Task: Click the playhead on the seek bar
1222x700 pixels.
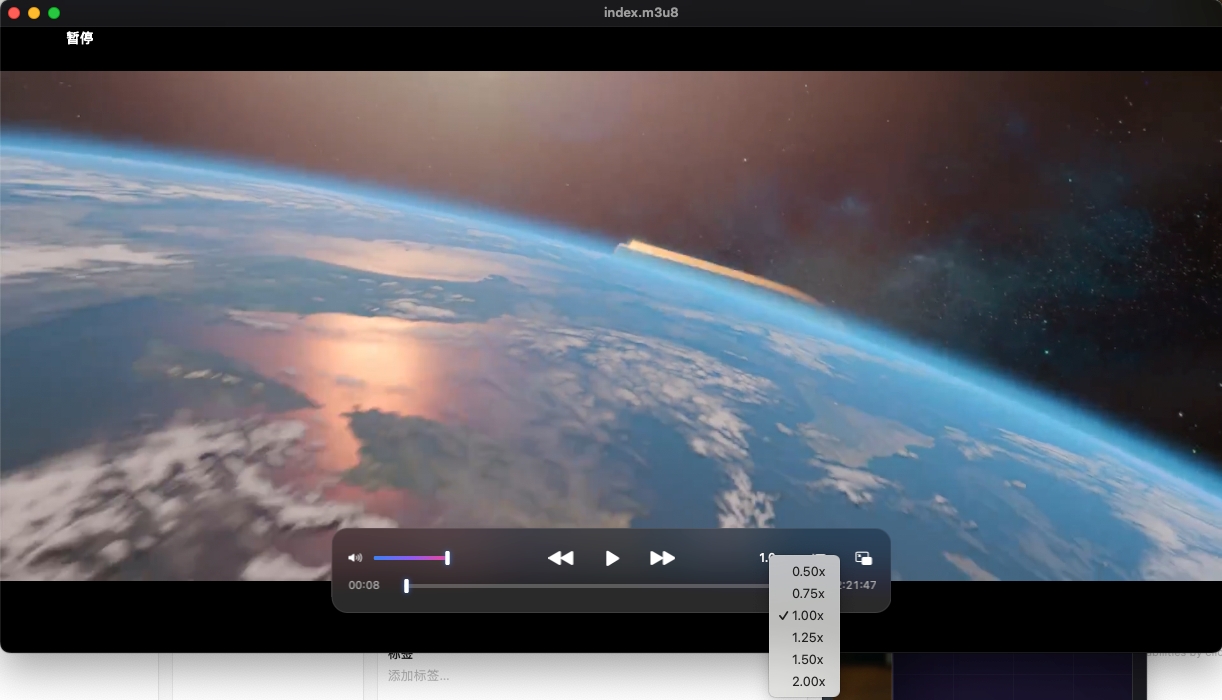Action: (406, 586)
